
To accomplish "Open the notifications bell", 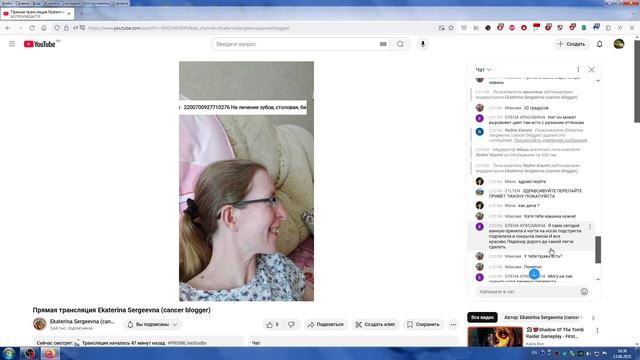I will tap(600, 44).
